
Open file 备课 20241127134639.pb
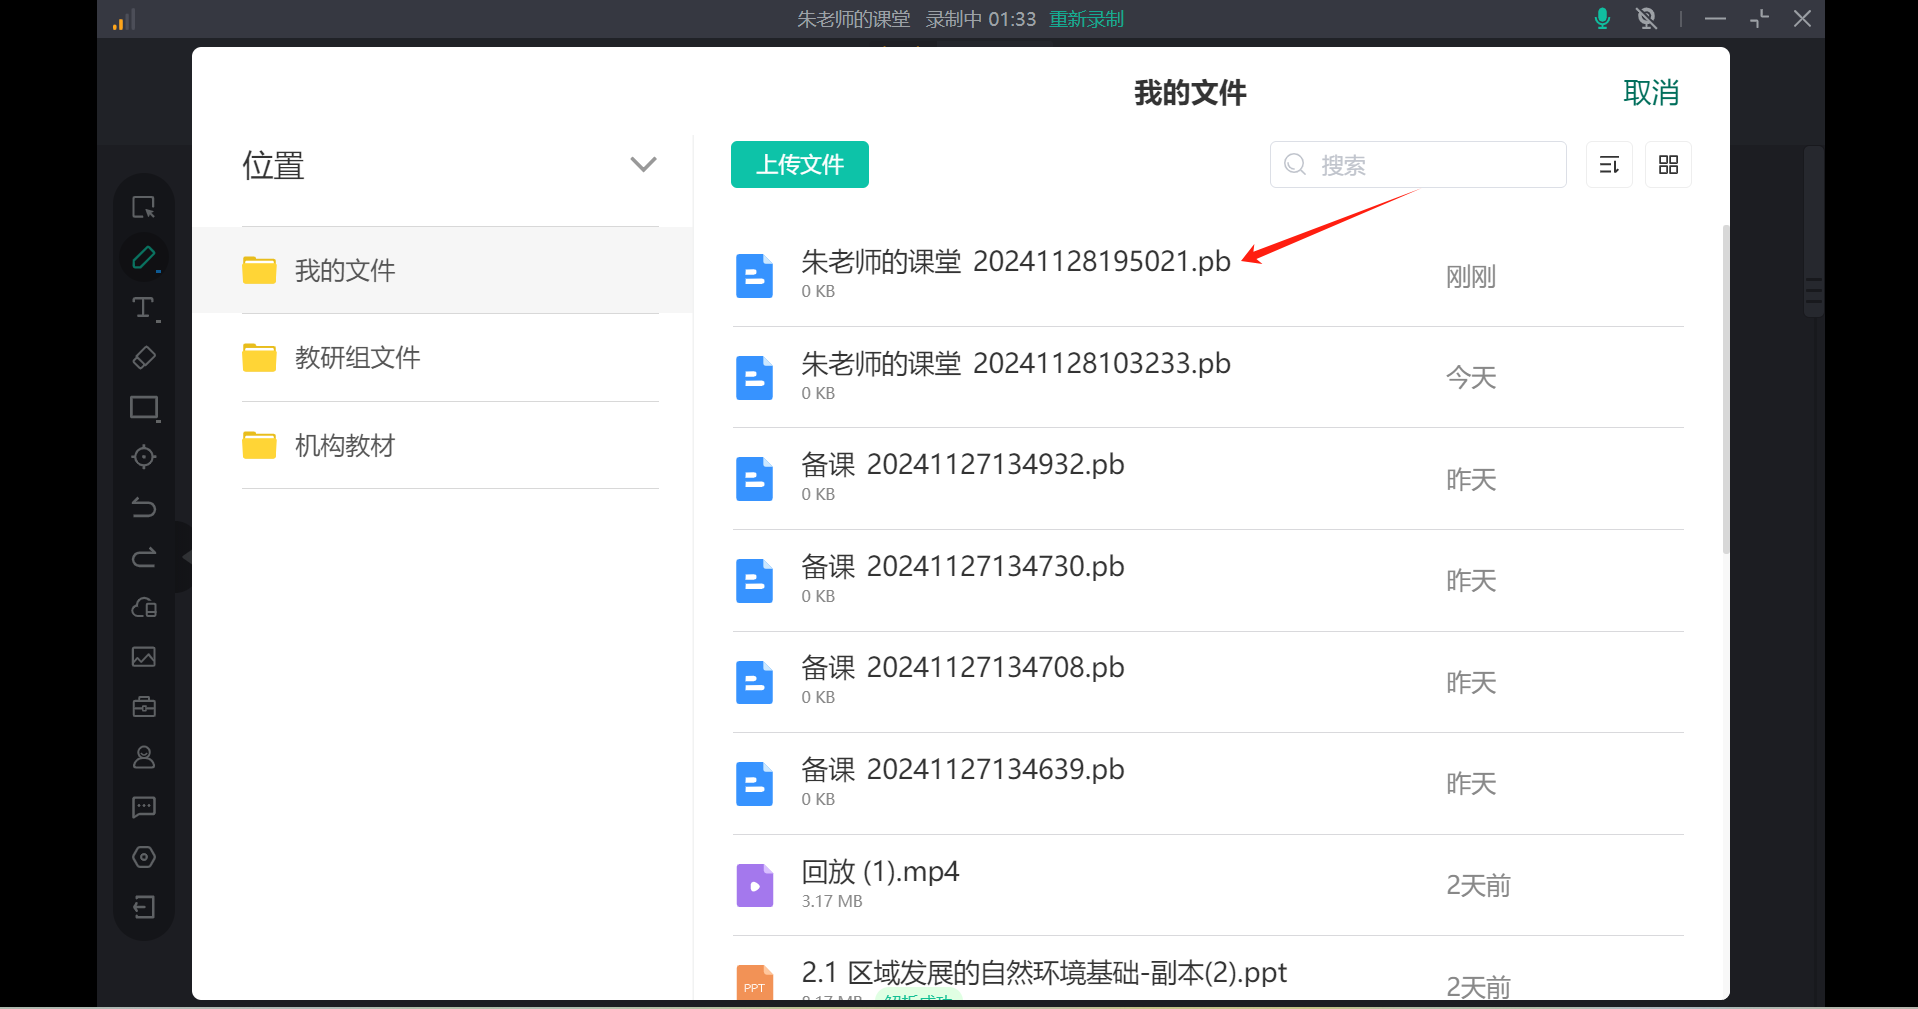click(x=1208, y=784)
